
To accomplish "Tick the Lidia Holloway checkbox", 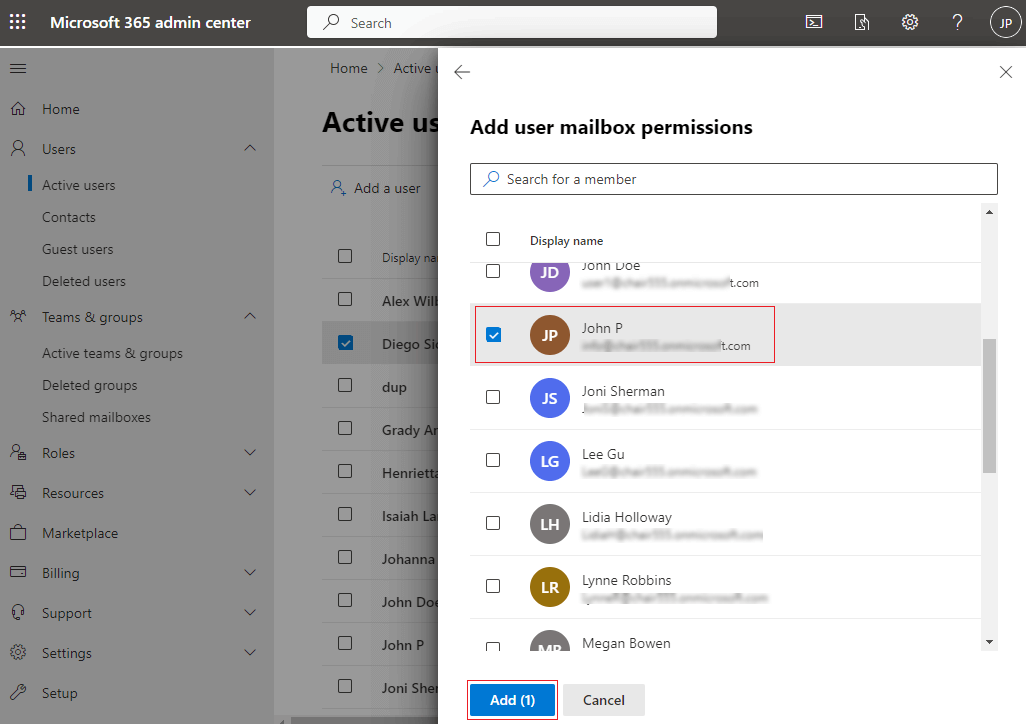I will point(493,523).
